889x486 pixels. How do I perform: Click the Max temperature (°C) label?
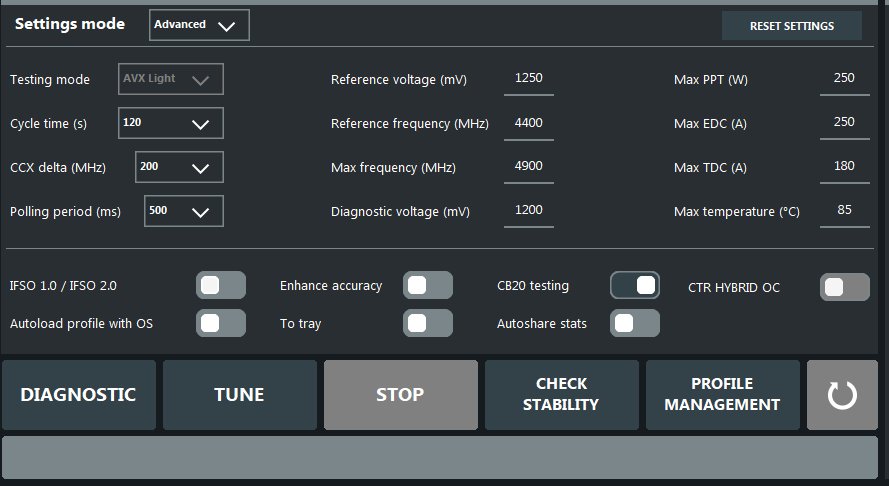coord(737,212)
